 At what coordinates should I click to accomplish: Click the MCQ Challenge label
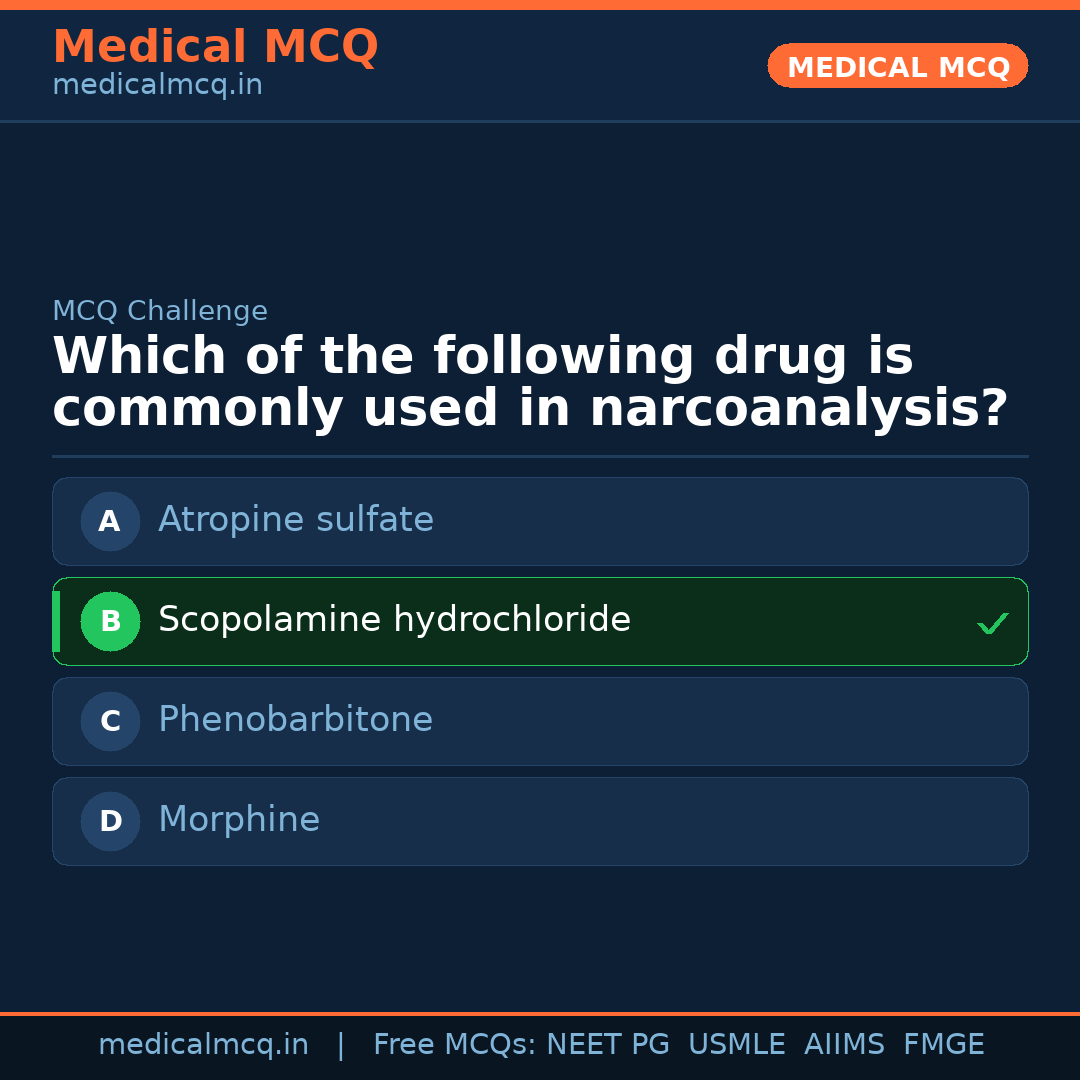coord(160,311)
